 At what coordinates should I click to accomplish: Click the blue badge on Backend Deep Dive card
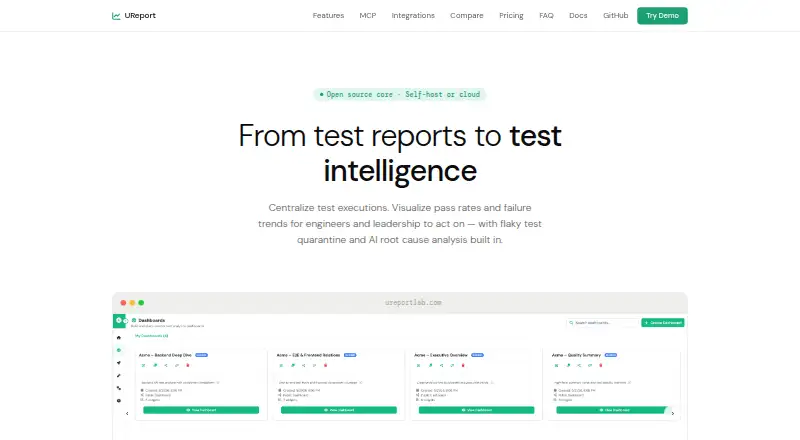(202, 355)
